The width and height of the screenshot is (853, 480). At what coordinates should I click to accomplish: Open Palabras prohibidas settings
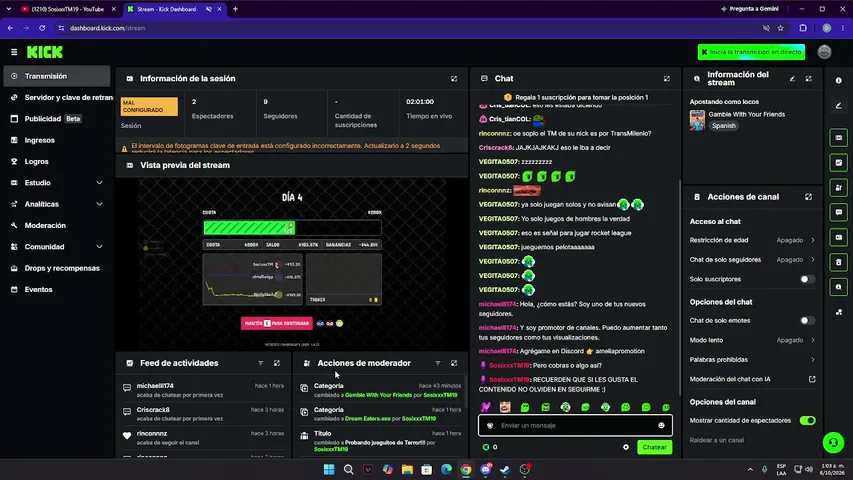tap(752, 360)
